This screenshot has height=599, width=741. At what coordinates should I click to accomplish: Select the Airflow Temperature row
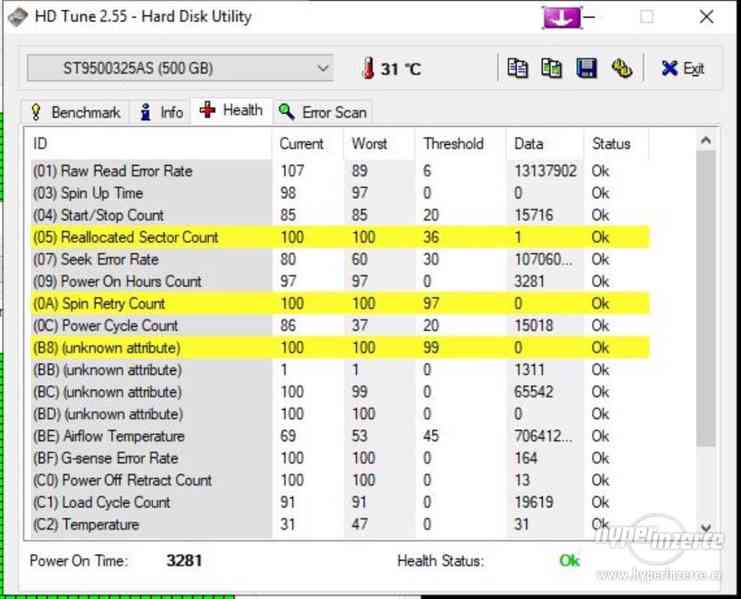[x=340, y=436]
